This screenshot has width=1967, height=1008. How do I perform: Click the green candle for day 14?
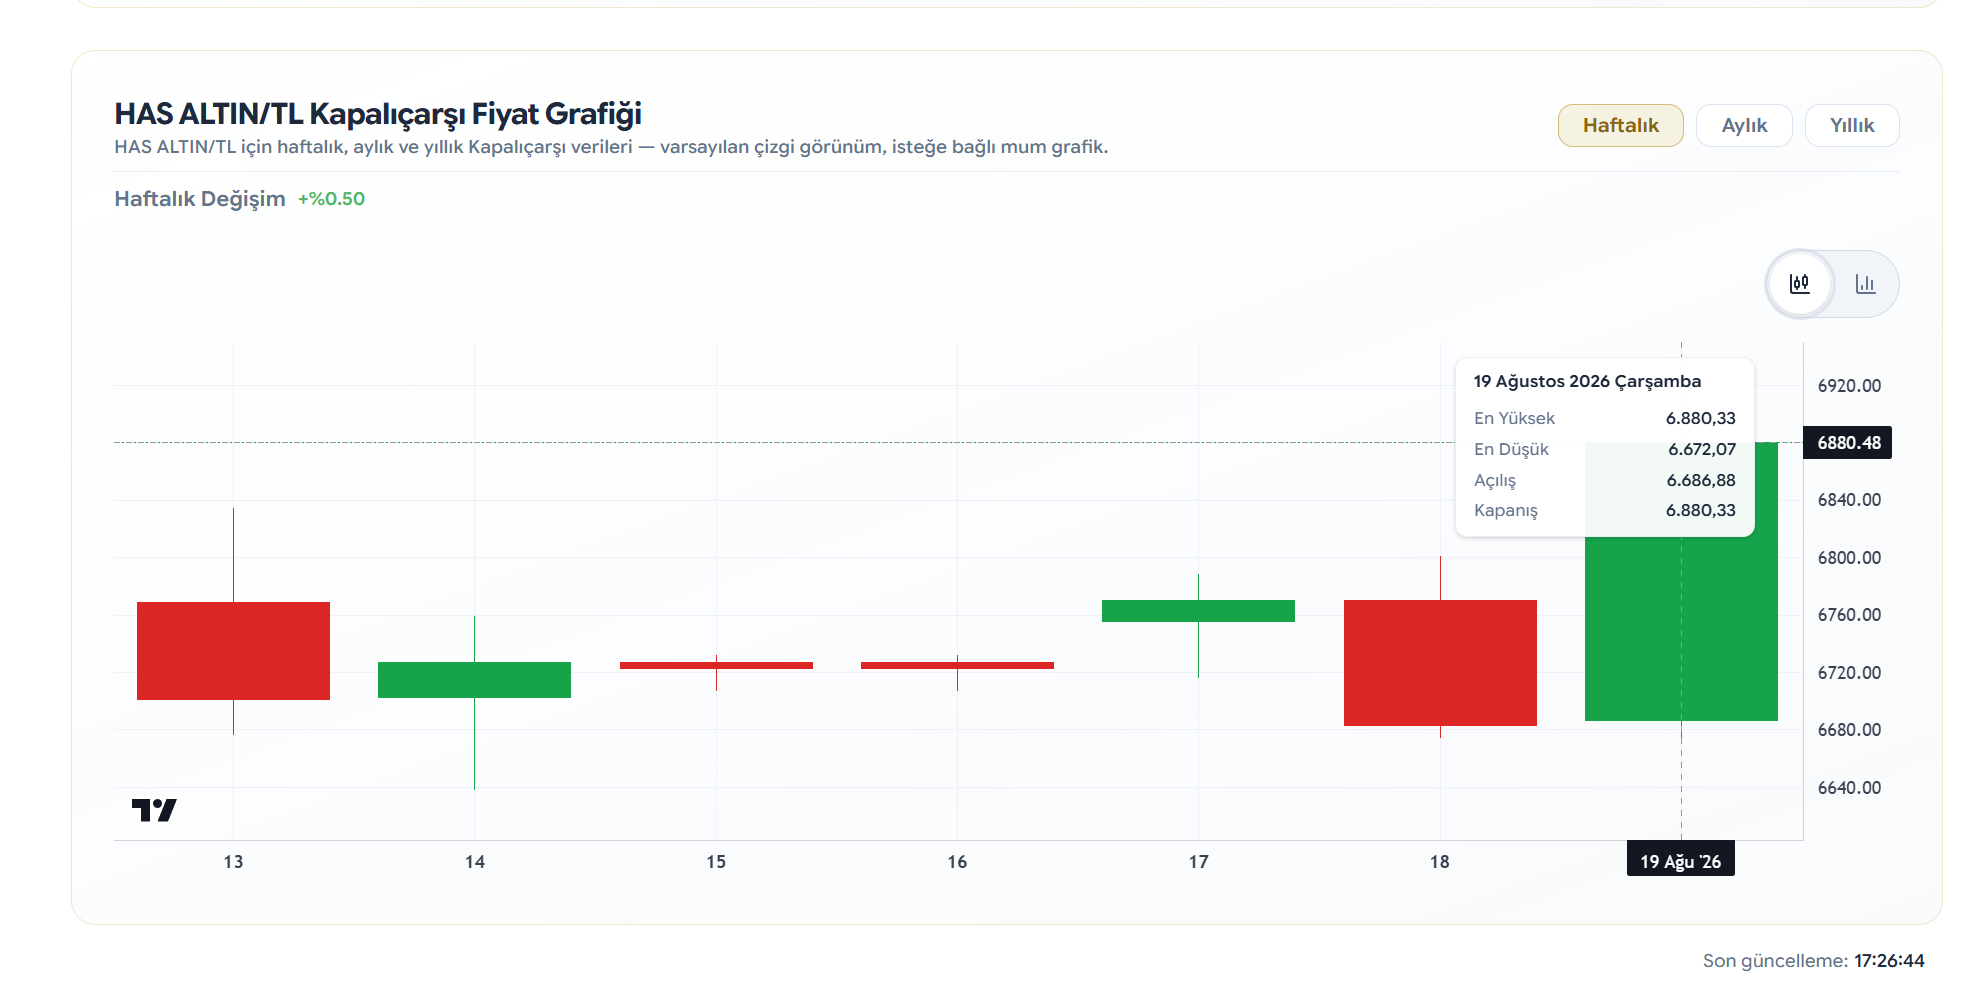[474, 680]
